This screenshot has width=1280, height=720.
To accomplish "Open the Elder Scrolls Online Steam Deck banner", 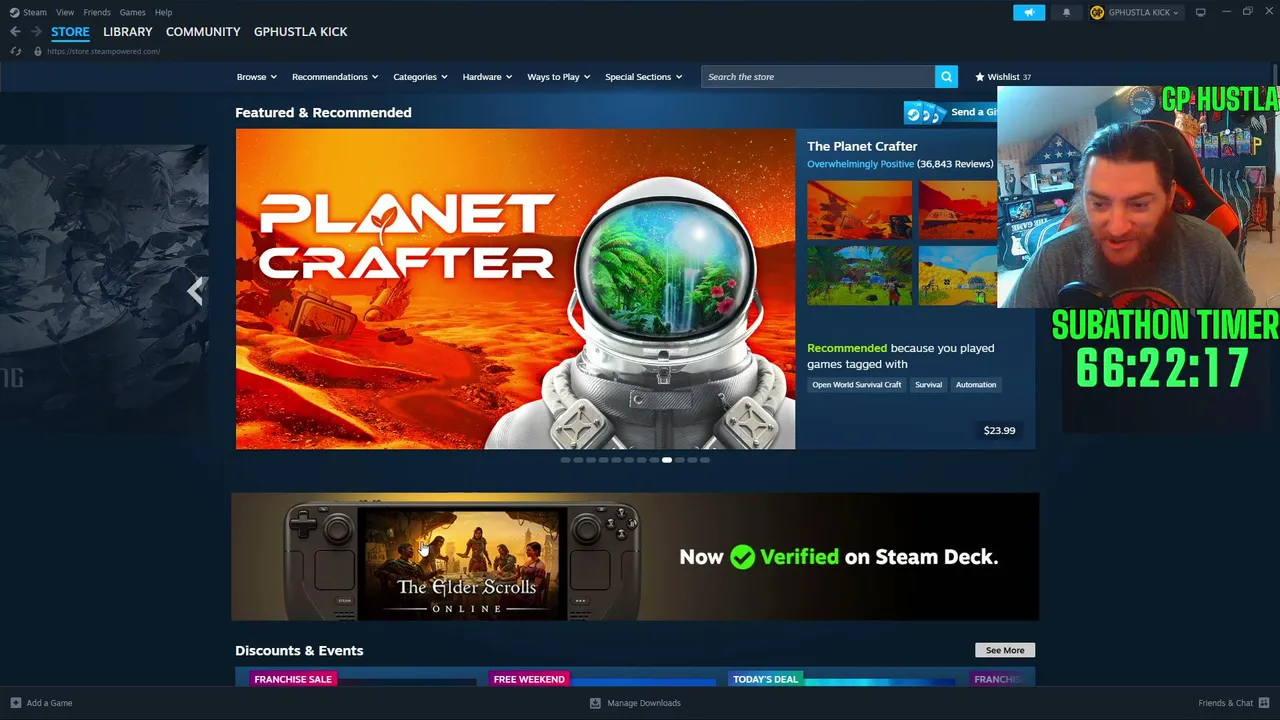I will pyautogui.click(x=635, y=557).
